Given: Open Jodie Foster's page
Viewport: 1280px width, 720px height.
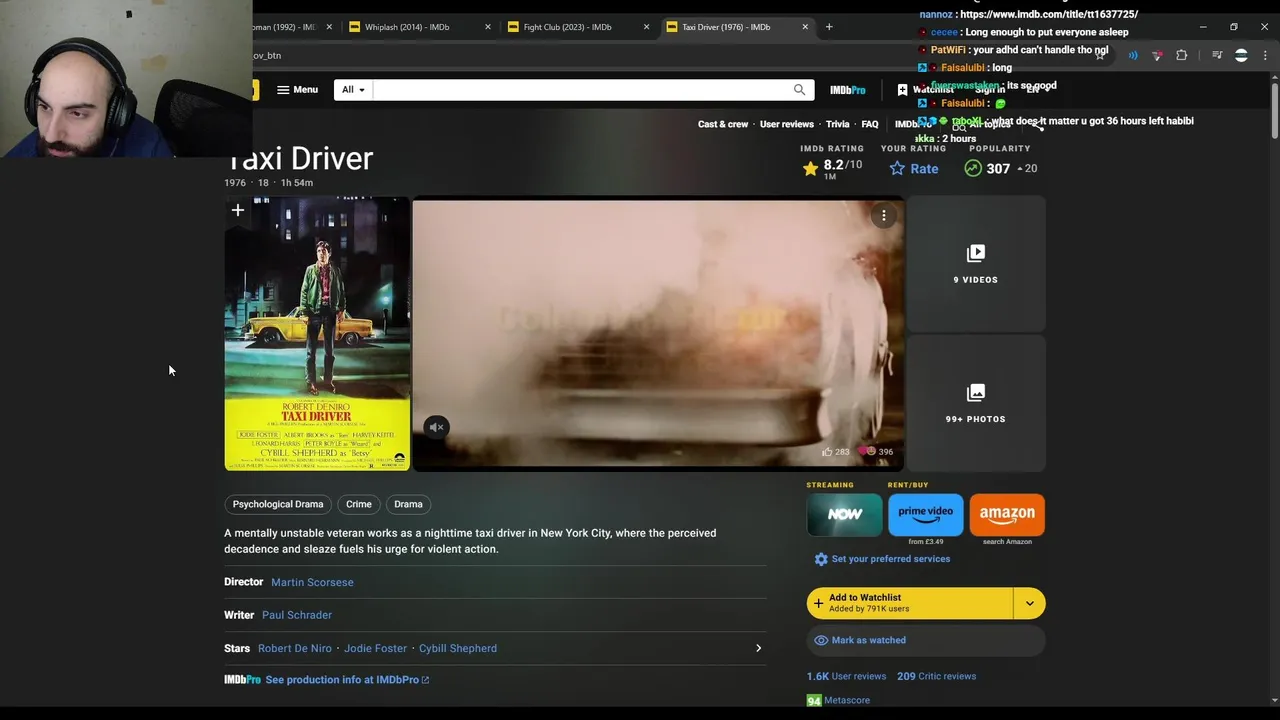Looking at the screenshot, I should (x=376, y=648).
